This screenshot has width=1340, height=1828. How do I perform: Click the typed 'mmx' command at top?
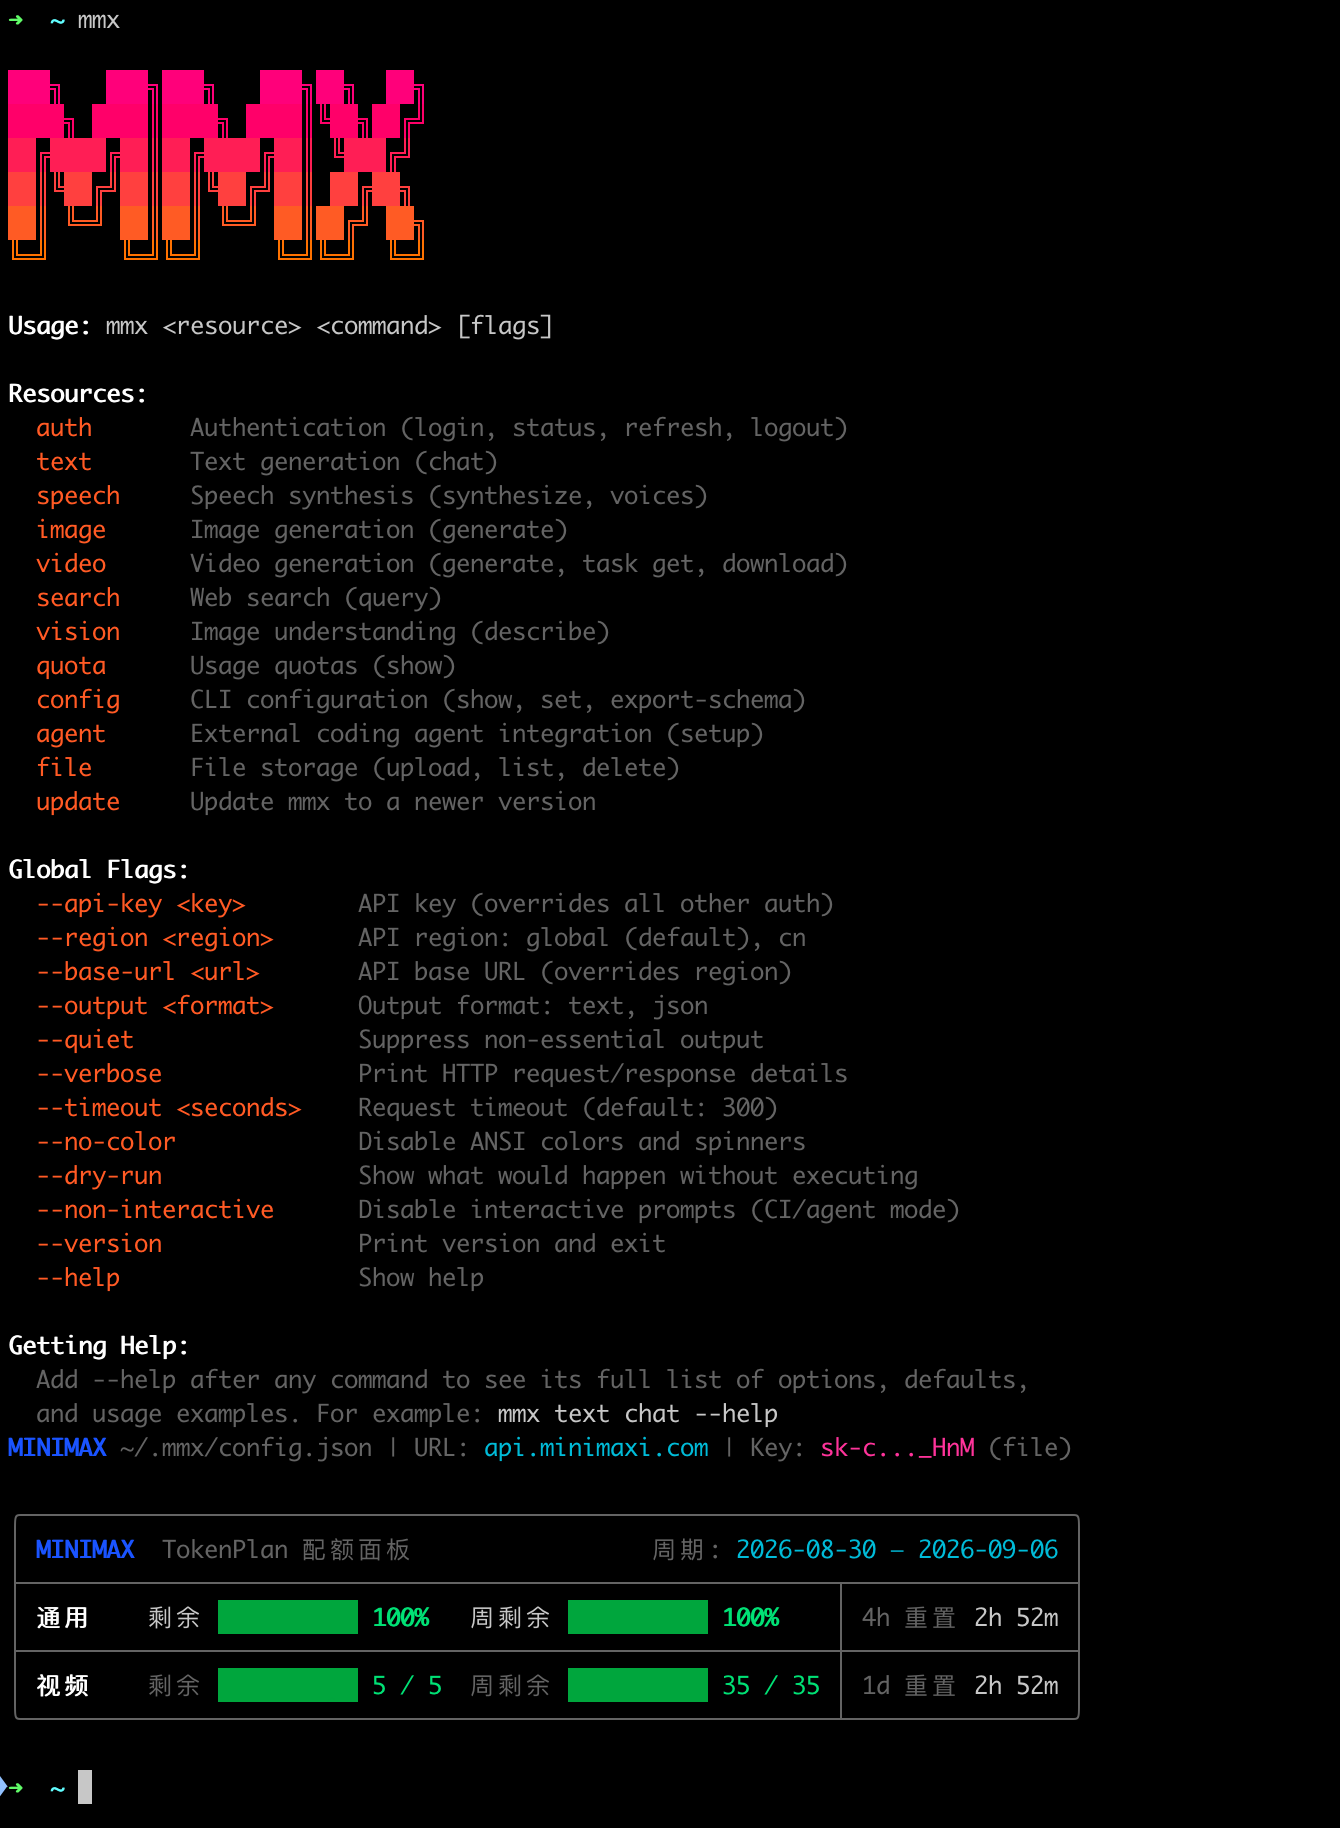(x=99, y=21)
